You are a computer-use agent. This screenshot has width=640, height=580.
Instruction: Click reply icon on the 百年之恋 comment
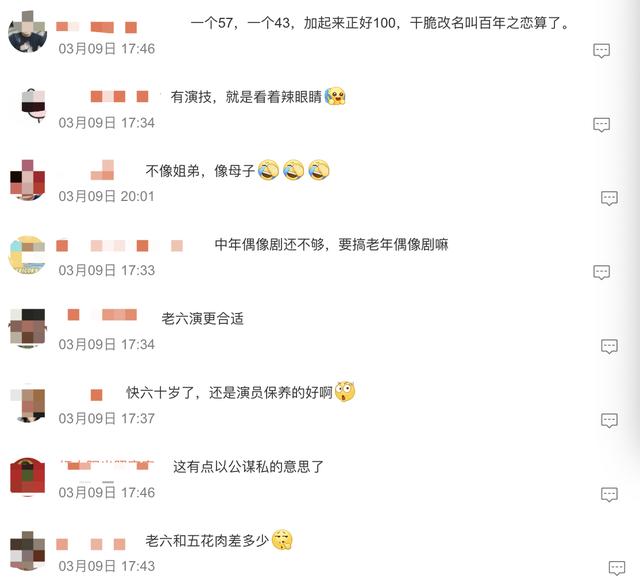point(601,51)
